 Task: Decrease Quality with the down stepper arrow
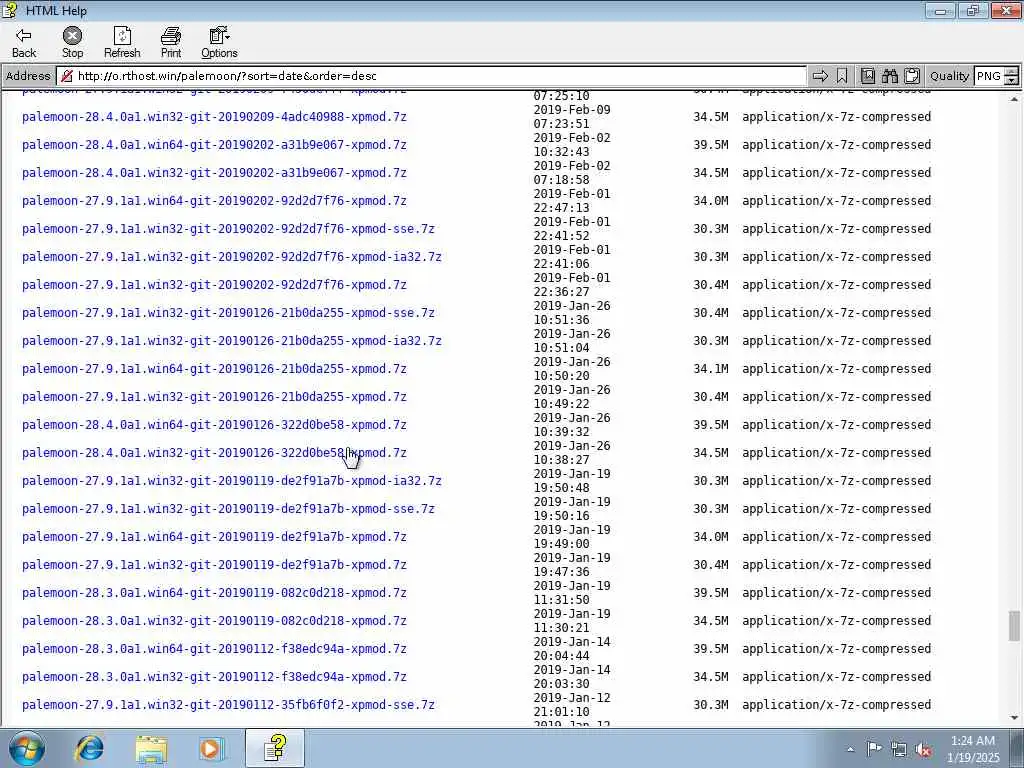[x=1012, y=81]
